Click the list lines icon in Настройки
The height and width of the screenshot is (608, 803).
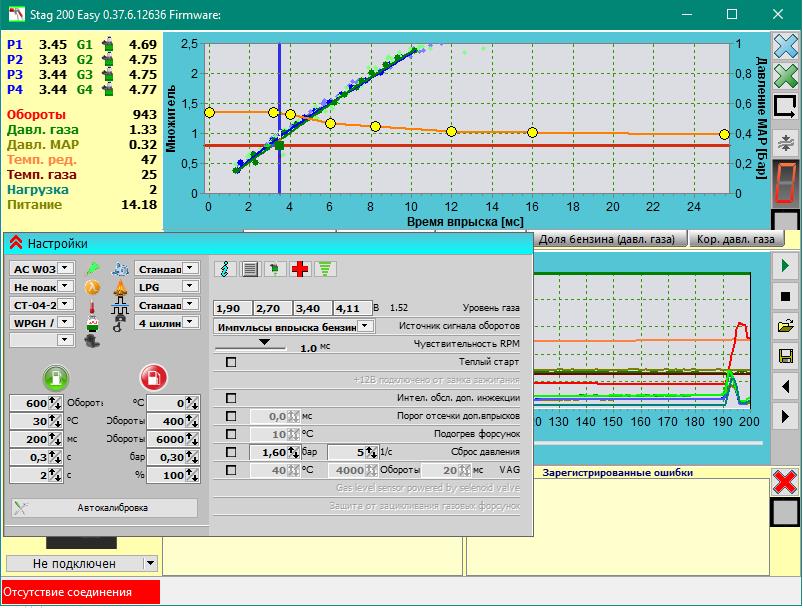click(x=250, y=269)
